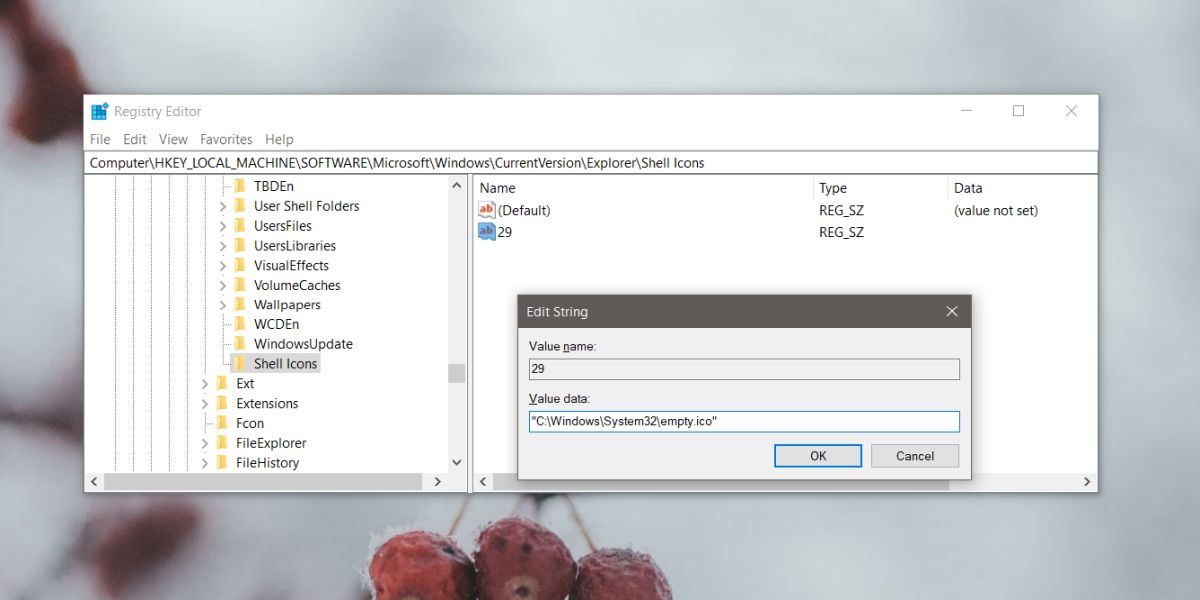
Task: Click the '(value not set)' data cell
Action: click(996, 210)
